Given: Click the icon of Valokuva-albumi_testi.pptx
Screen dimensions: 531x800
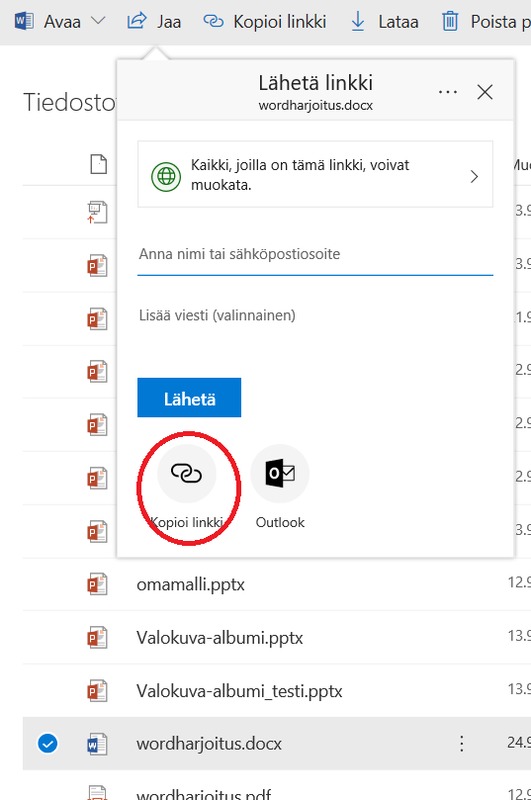Looking at the screenshot, I should click(x=97, y=691).
